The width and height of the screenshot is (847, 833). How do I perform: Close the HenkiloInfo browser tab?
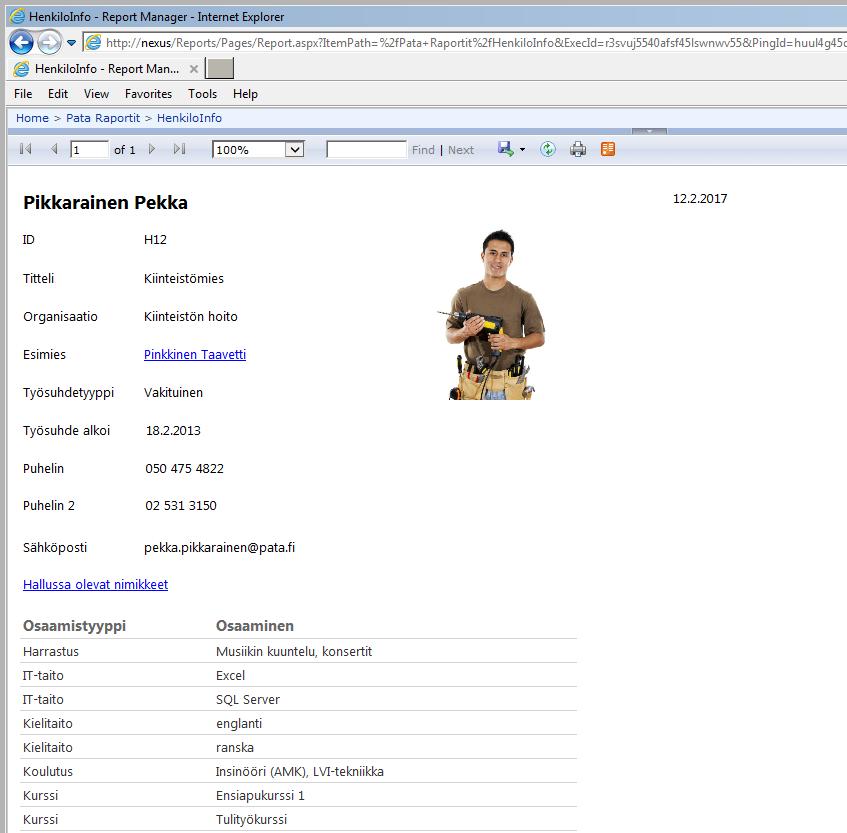[x=194, y=69]
